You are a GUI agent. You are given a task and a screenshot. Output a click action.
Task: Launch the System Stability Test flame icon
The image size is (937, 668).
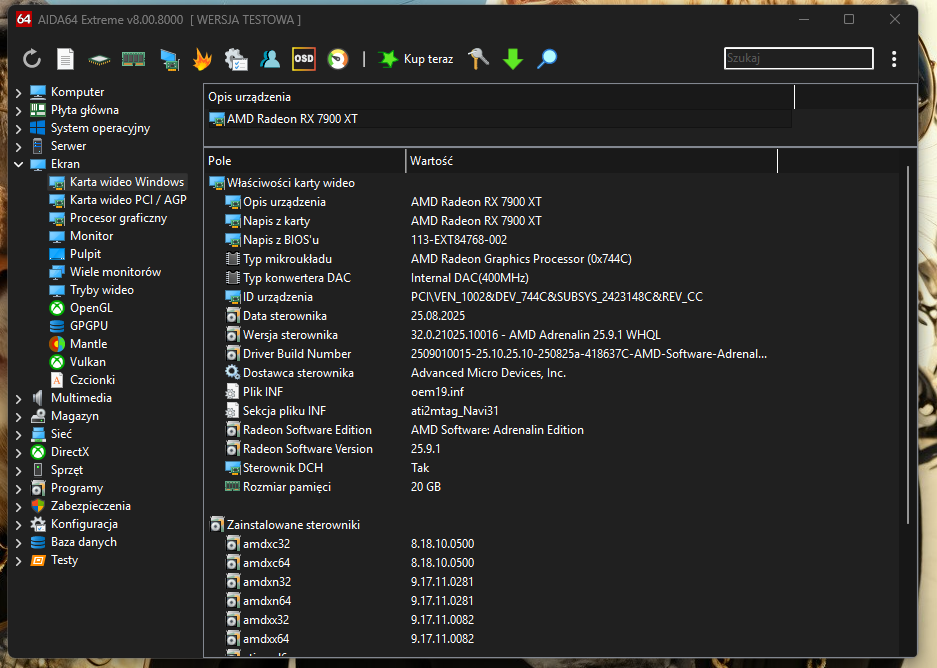click(203, 59)
